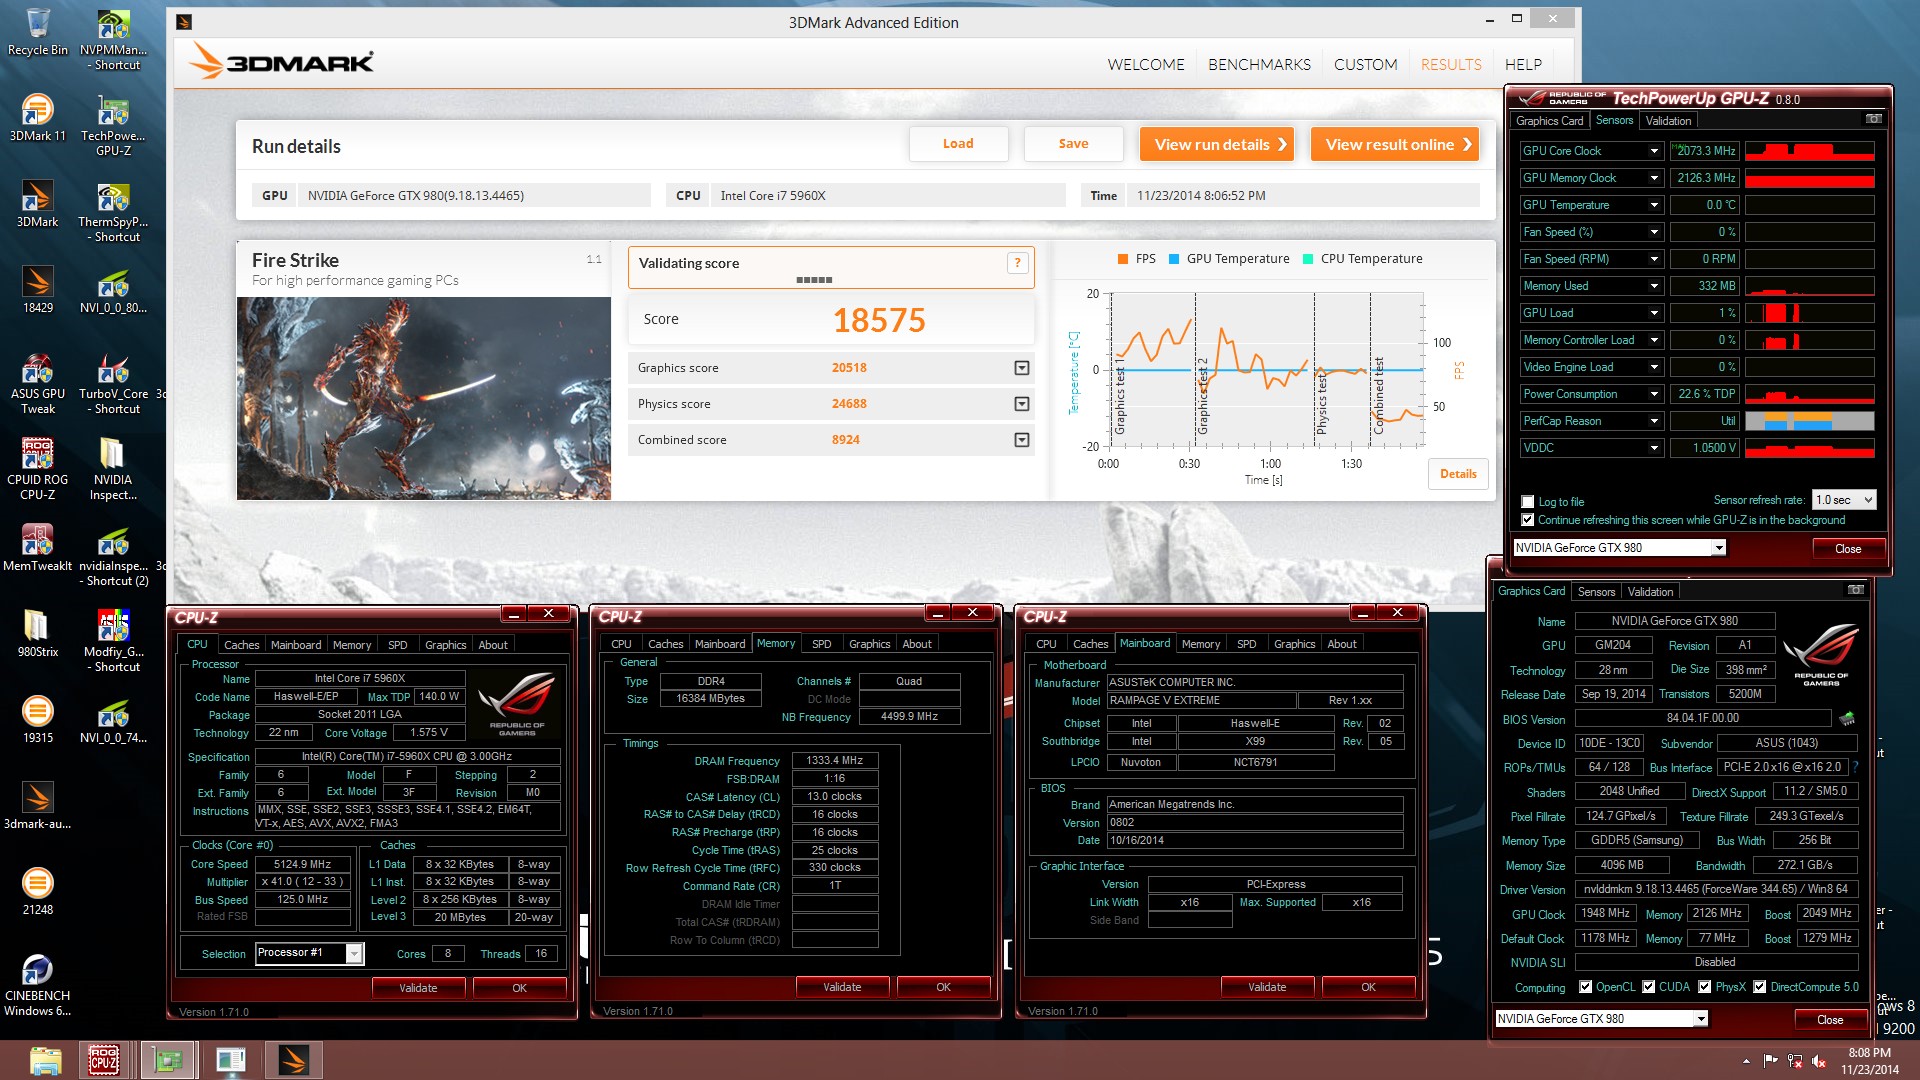Click the Save button in Run details
Image resolution: width=1920 pixels, height=1080 pixels.
click(x=1073, y=144)
